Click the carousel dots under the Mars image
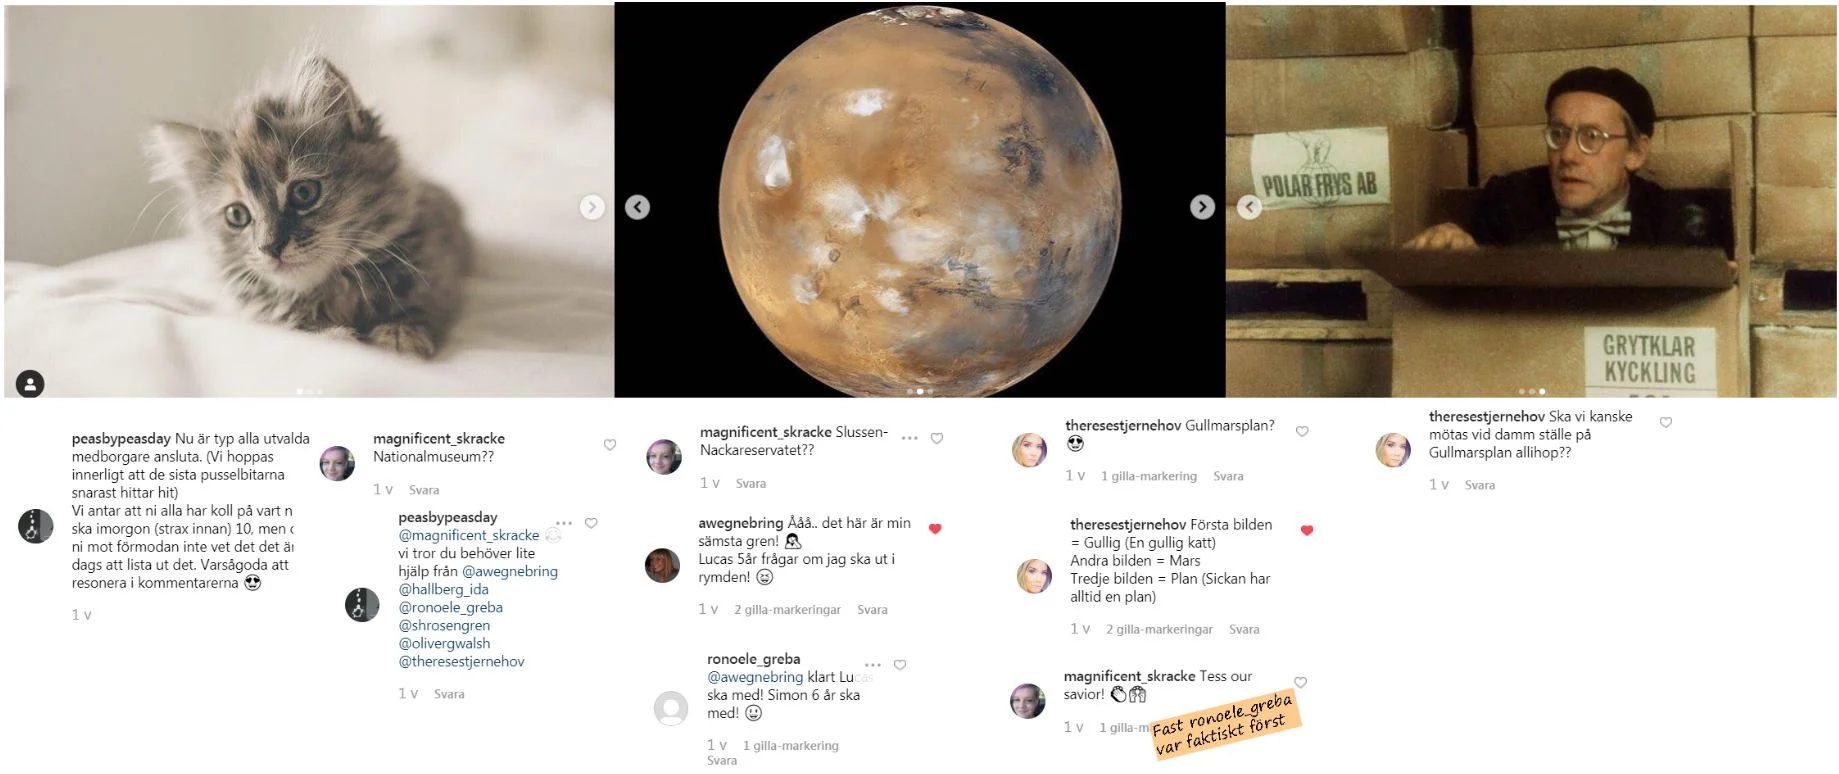Screen dimensions: 1839x774 tap(919, 391)
